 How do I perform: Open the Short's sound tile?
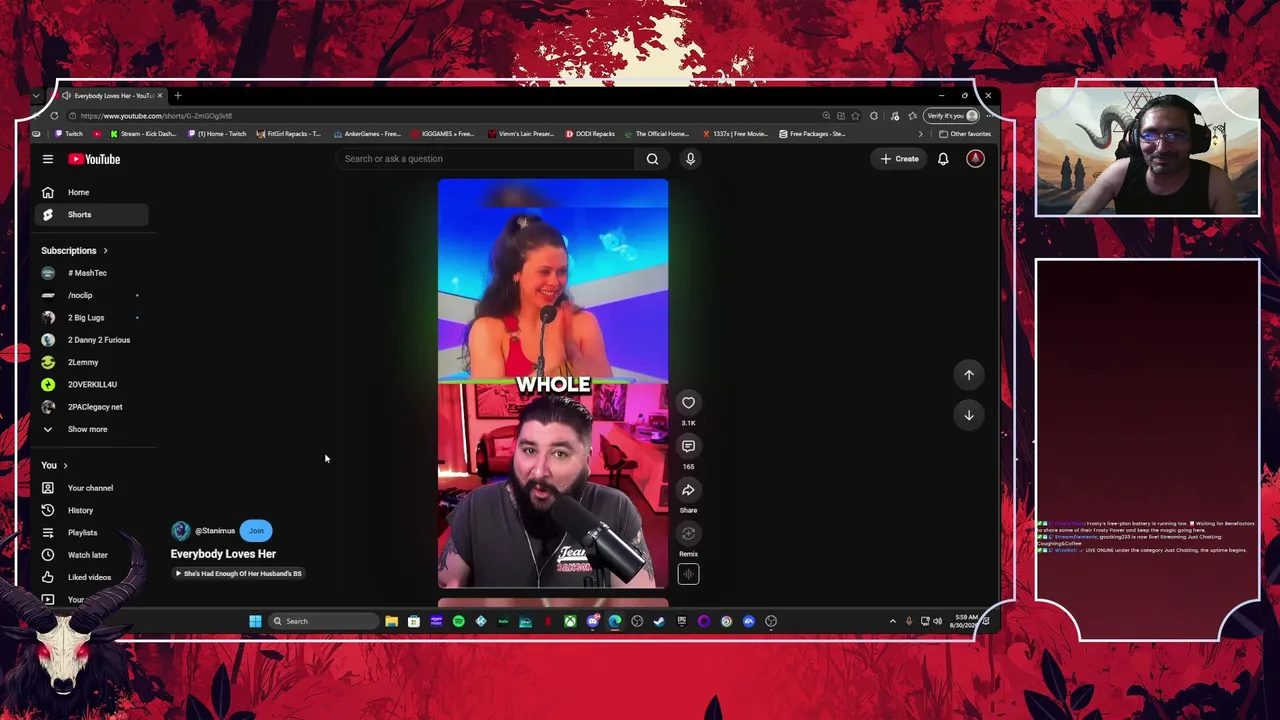point(688,574)
